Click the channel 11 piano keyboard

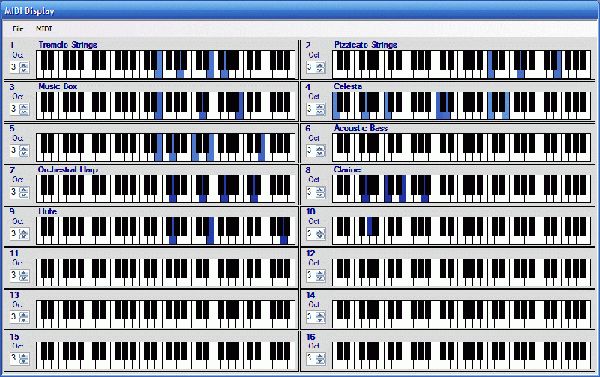[166, 272]
